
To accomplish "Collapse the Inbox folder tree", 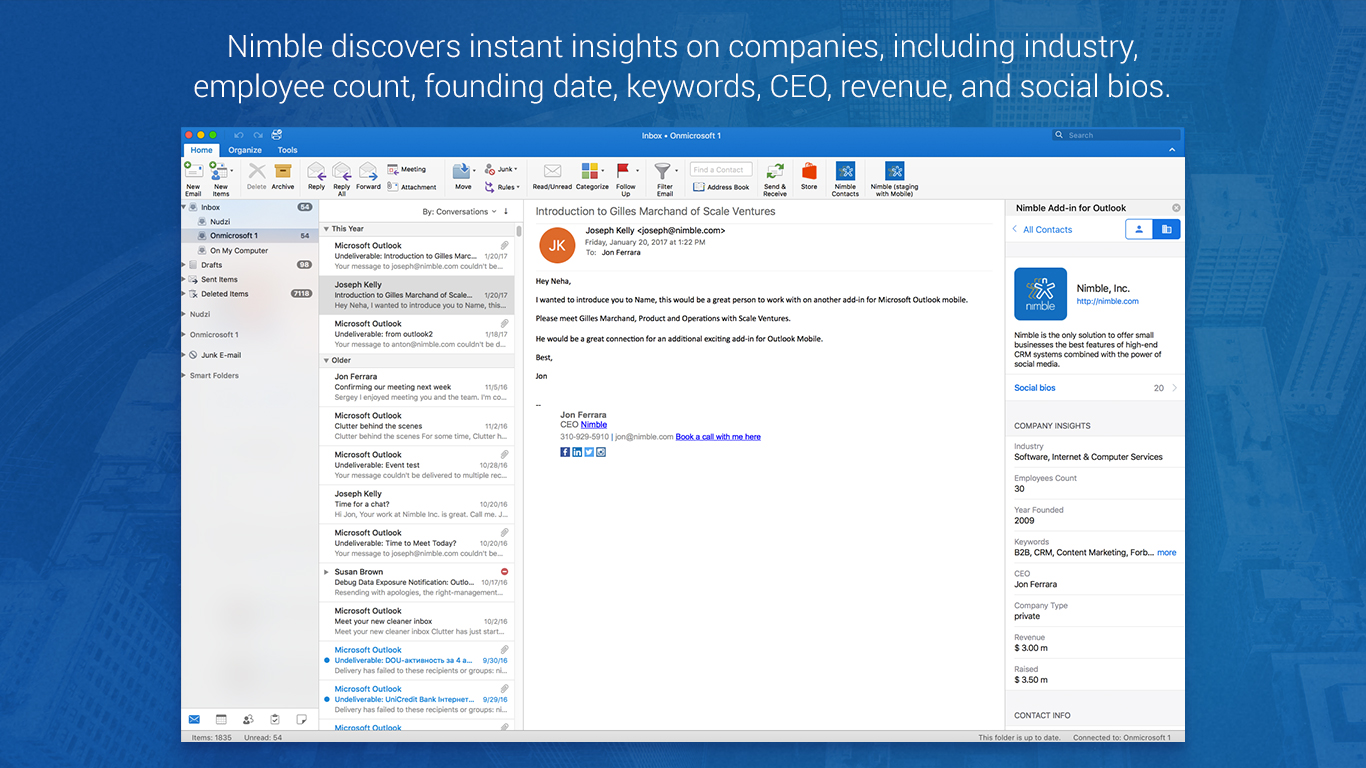I will [185, 207].
